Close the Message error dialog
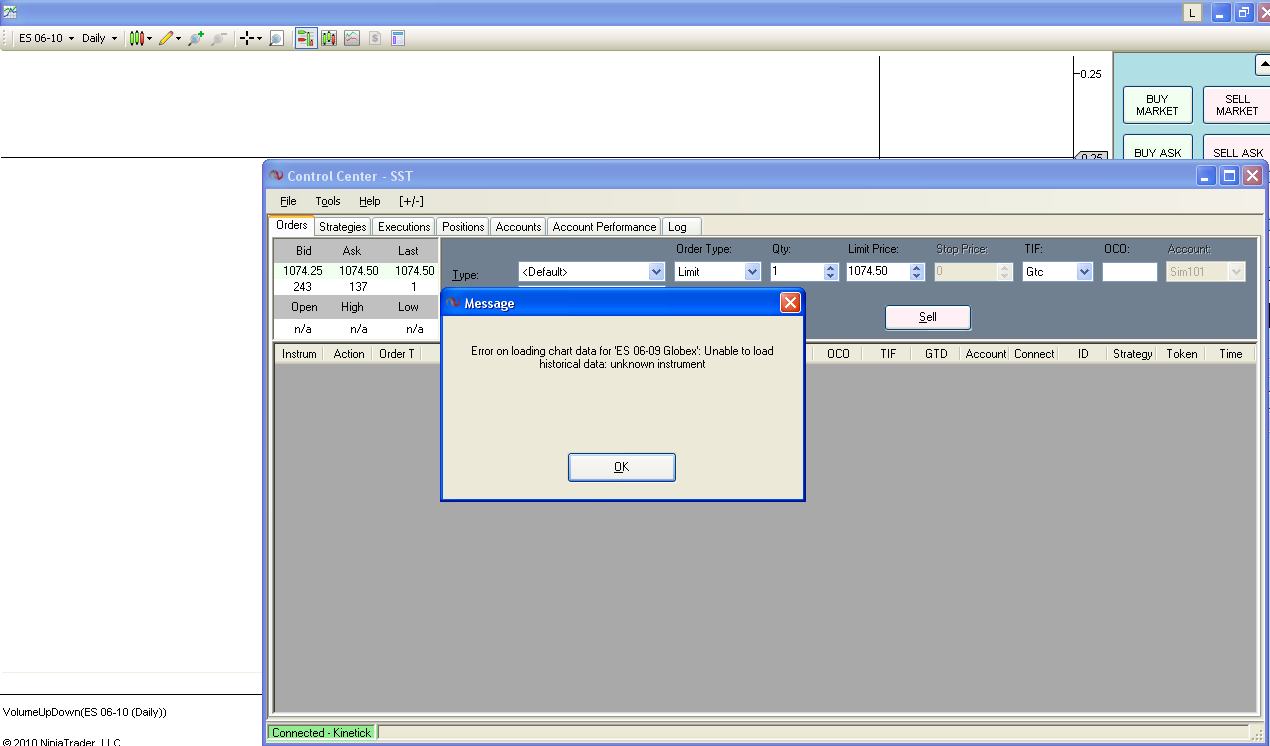Viewport: 1270px width, 746px height. 789,302
